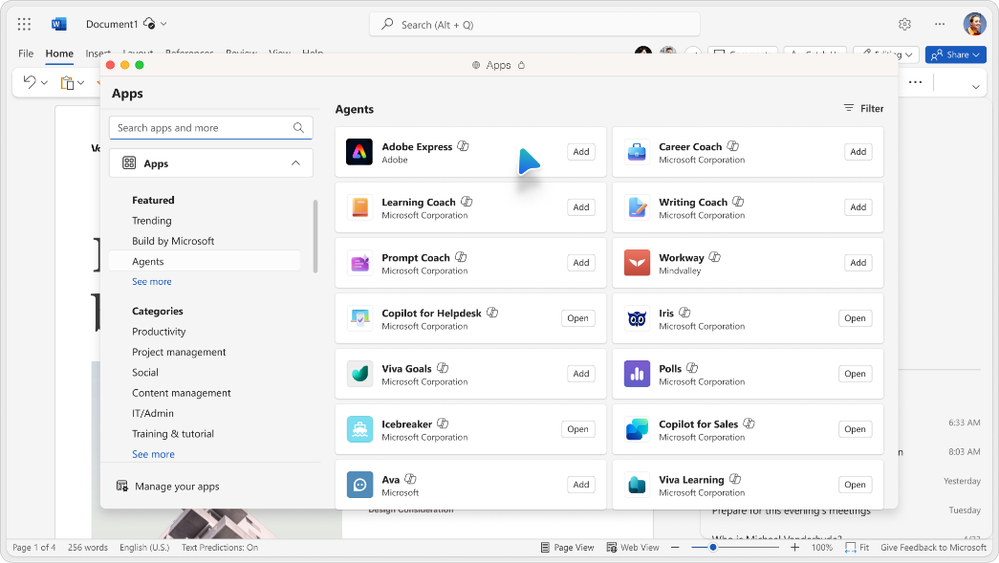Add the Learning Coach agent

point(580,207)
